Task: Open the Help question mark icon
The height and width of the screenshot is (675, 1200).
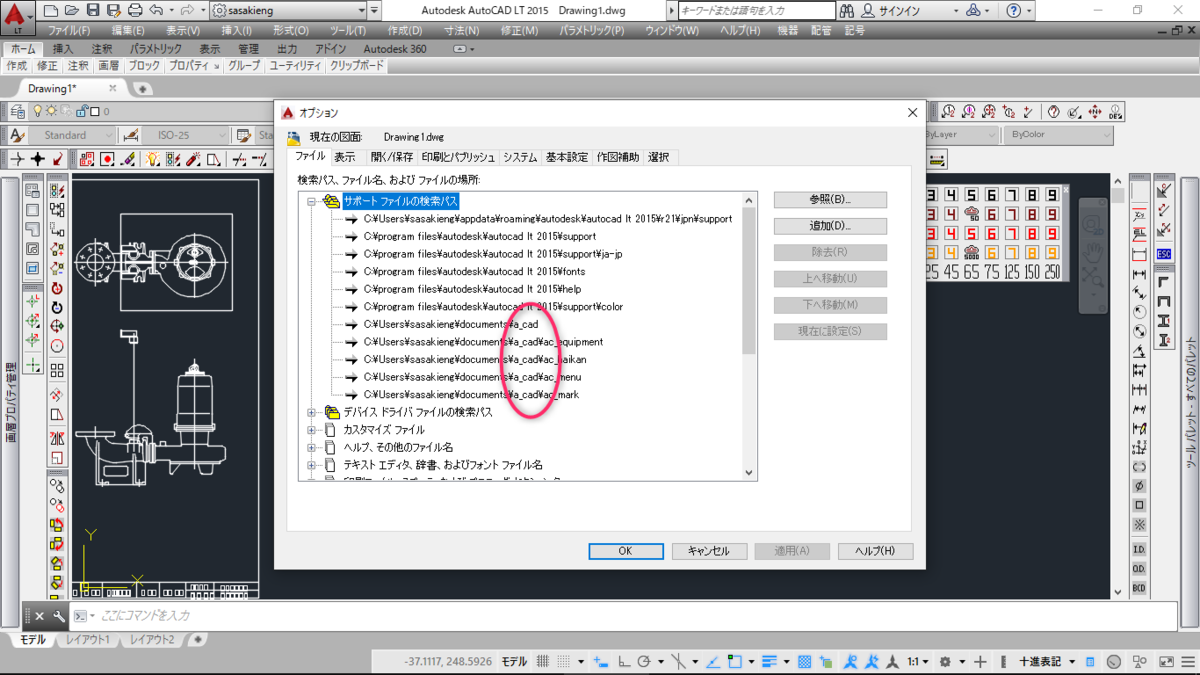Action: [x=1014, y=10]
